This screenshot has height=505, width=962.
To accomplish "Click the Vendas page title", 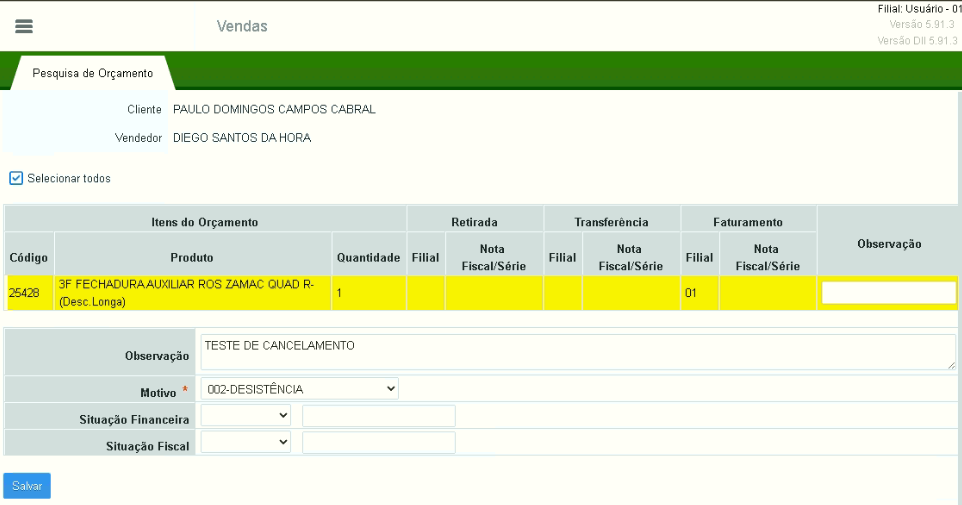I will pos(242,26).
